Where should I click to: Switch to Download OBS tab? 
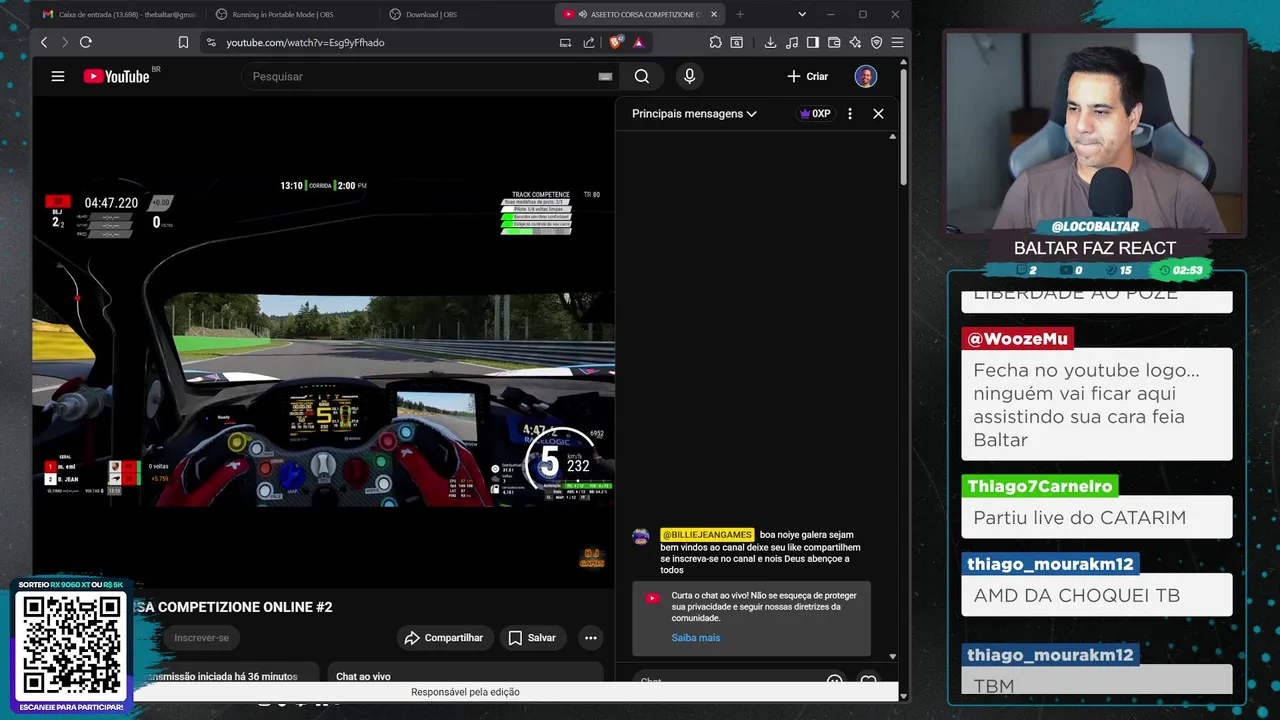(466, 14)
